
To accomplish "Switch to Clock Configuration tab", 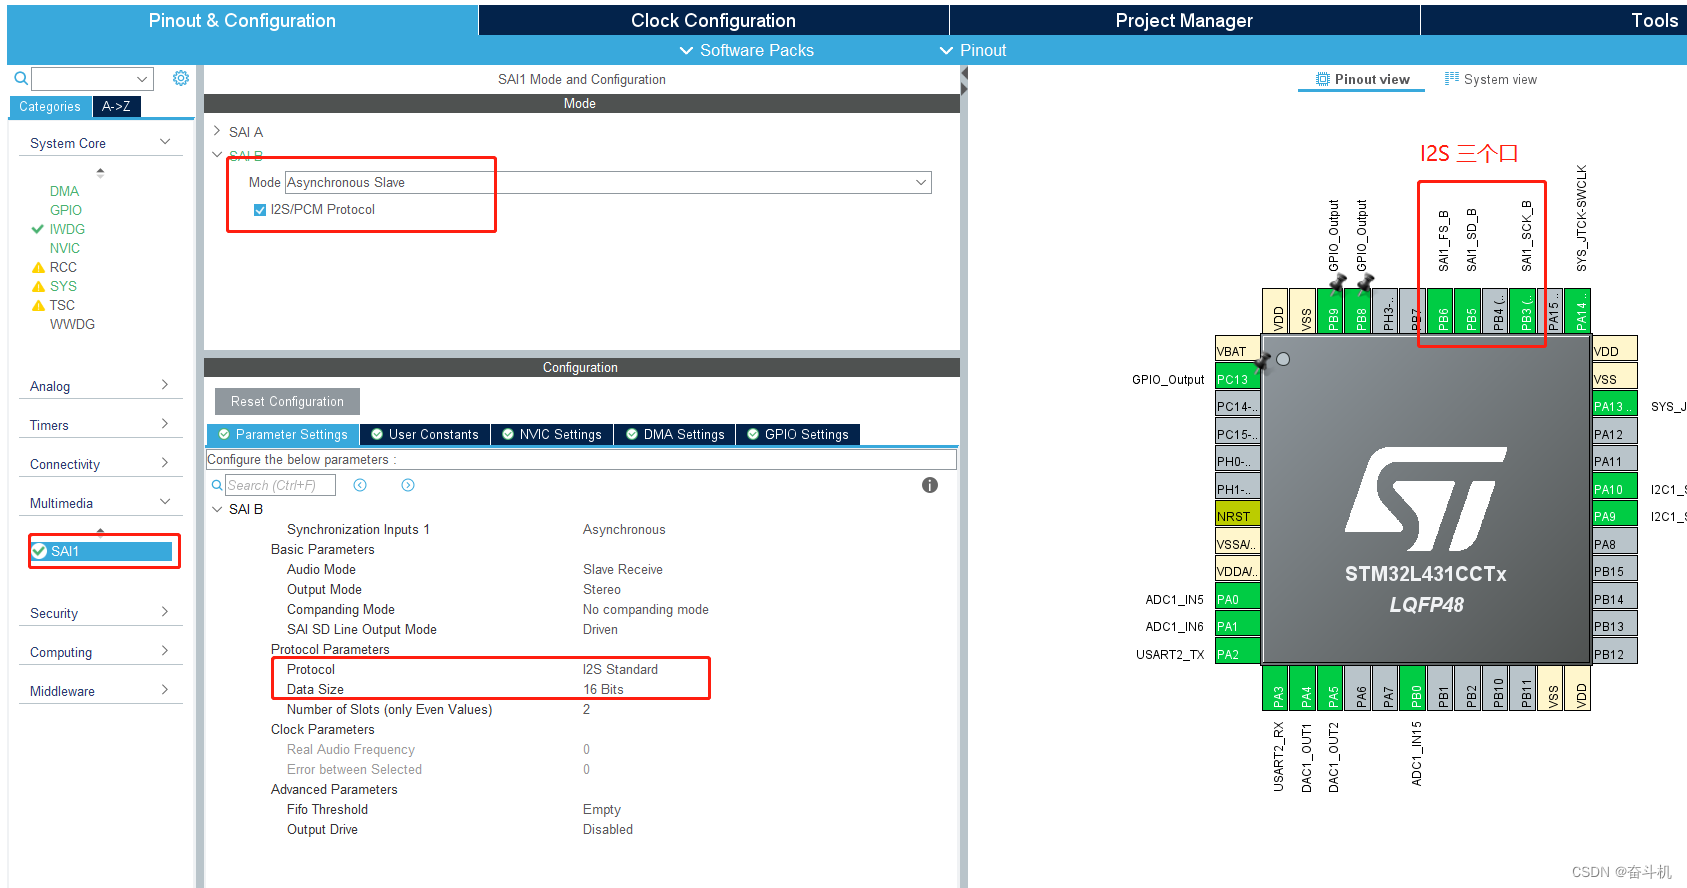I will (x=713, y=20).
